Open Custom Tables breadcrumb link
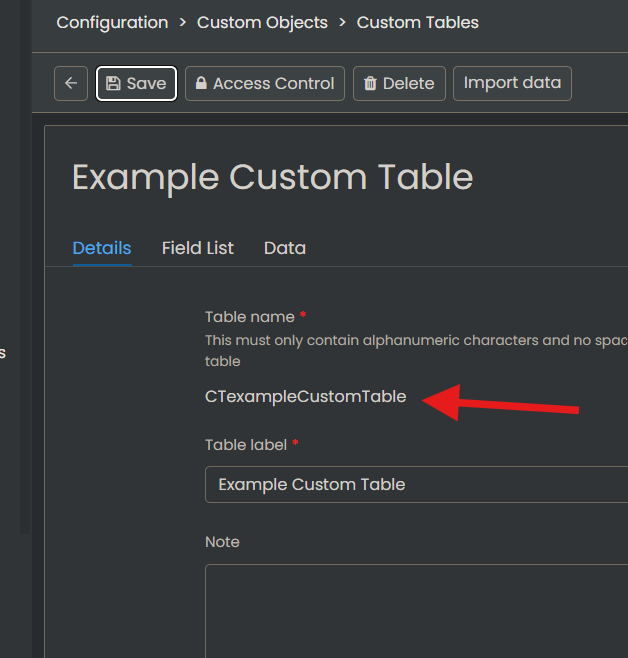The image size is (628, 658). pos(417,23)
